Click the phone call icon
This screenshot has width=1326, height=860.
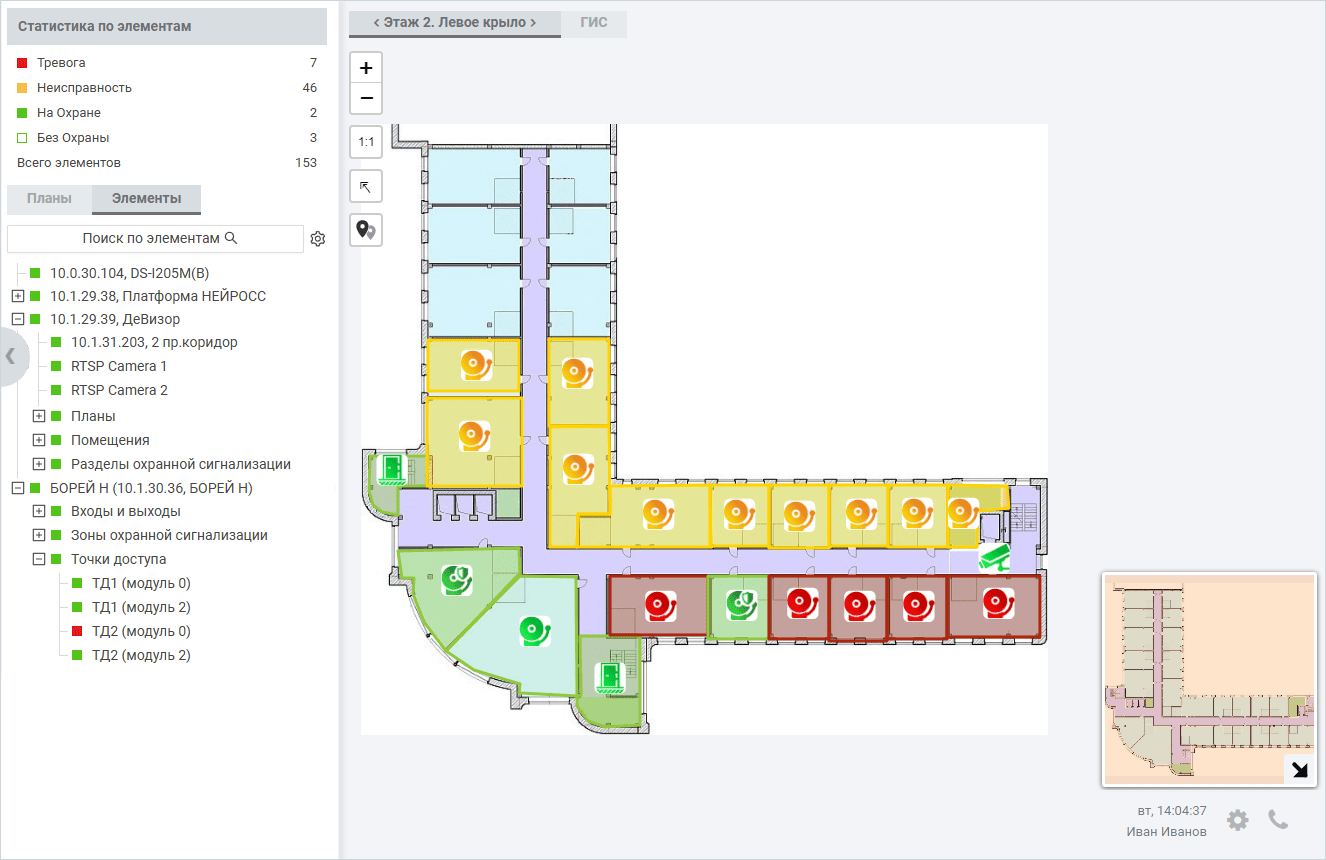[1278, 820]
